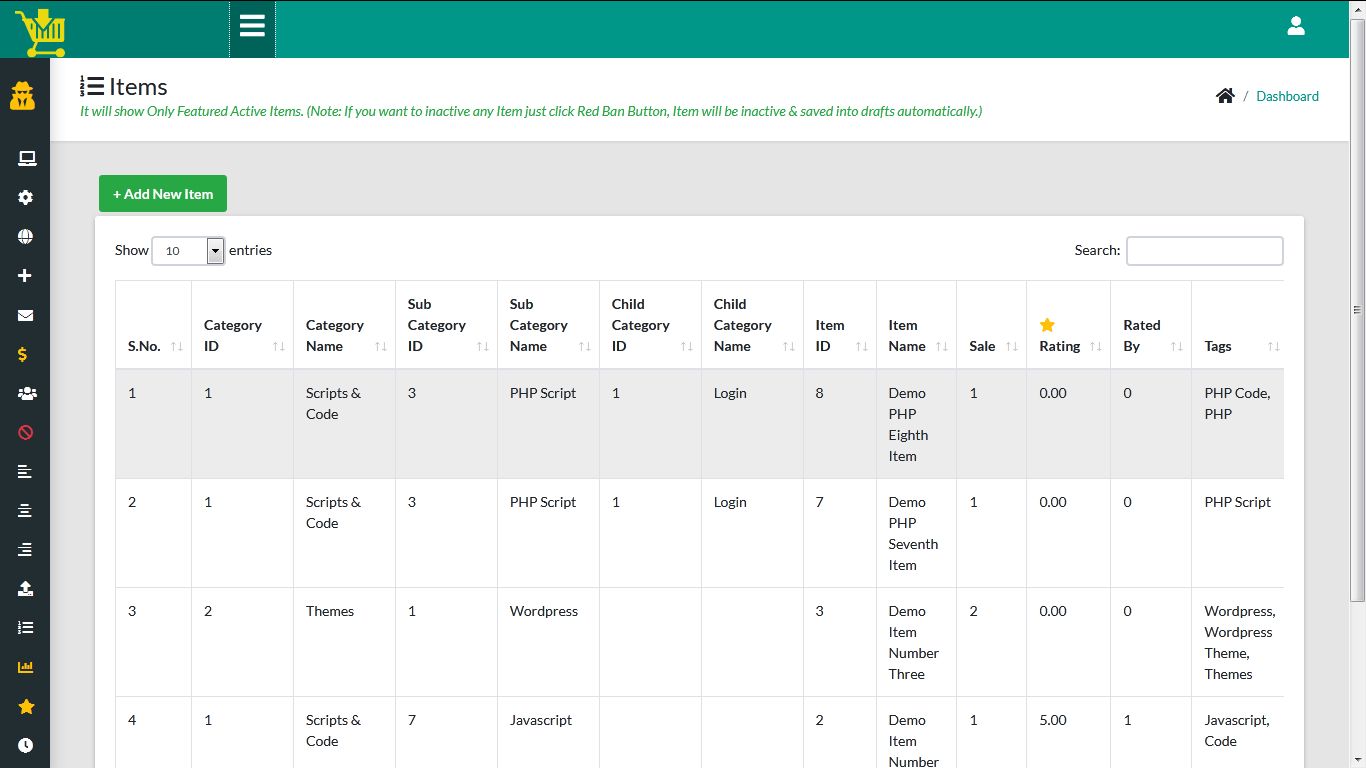Focus the Search input field
The height and width of the screenshot is (768, 1366).
[1204, 251]
